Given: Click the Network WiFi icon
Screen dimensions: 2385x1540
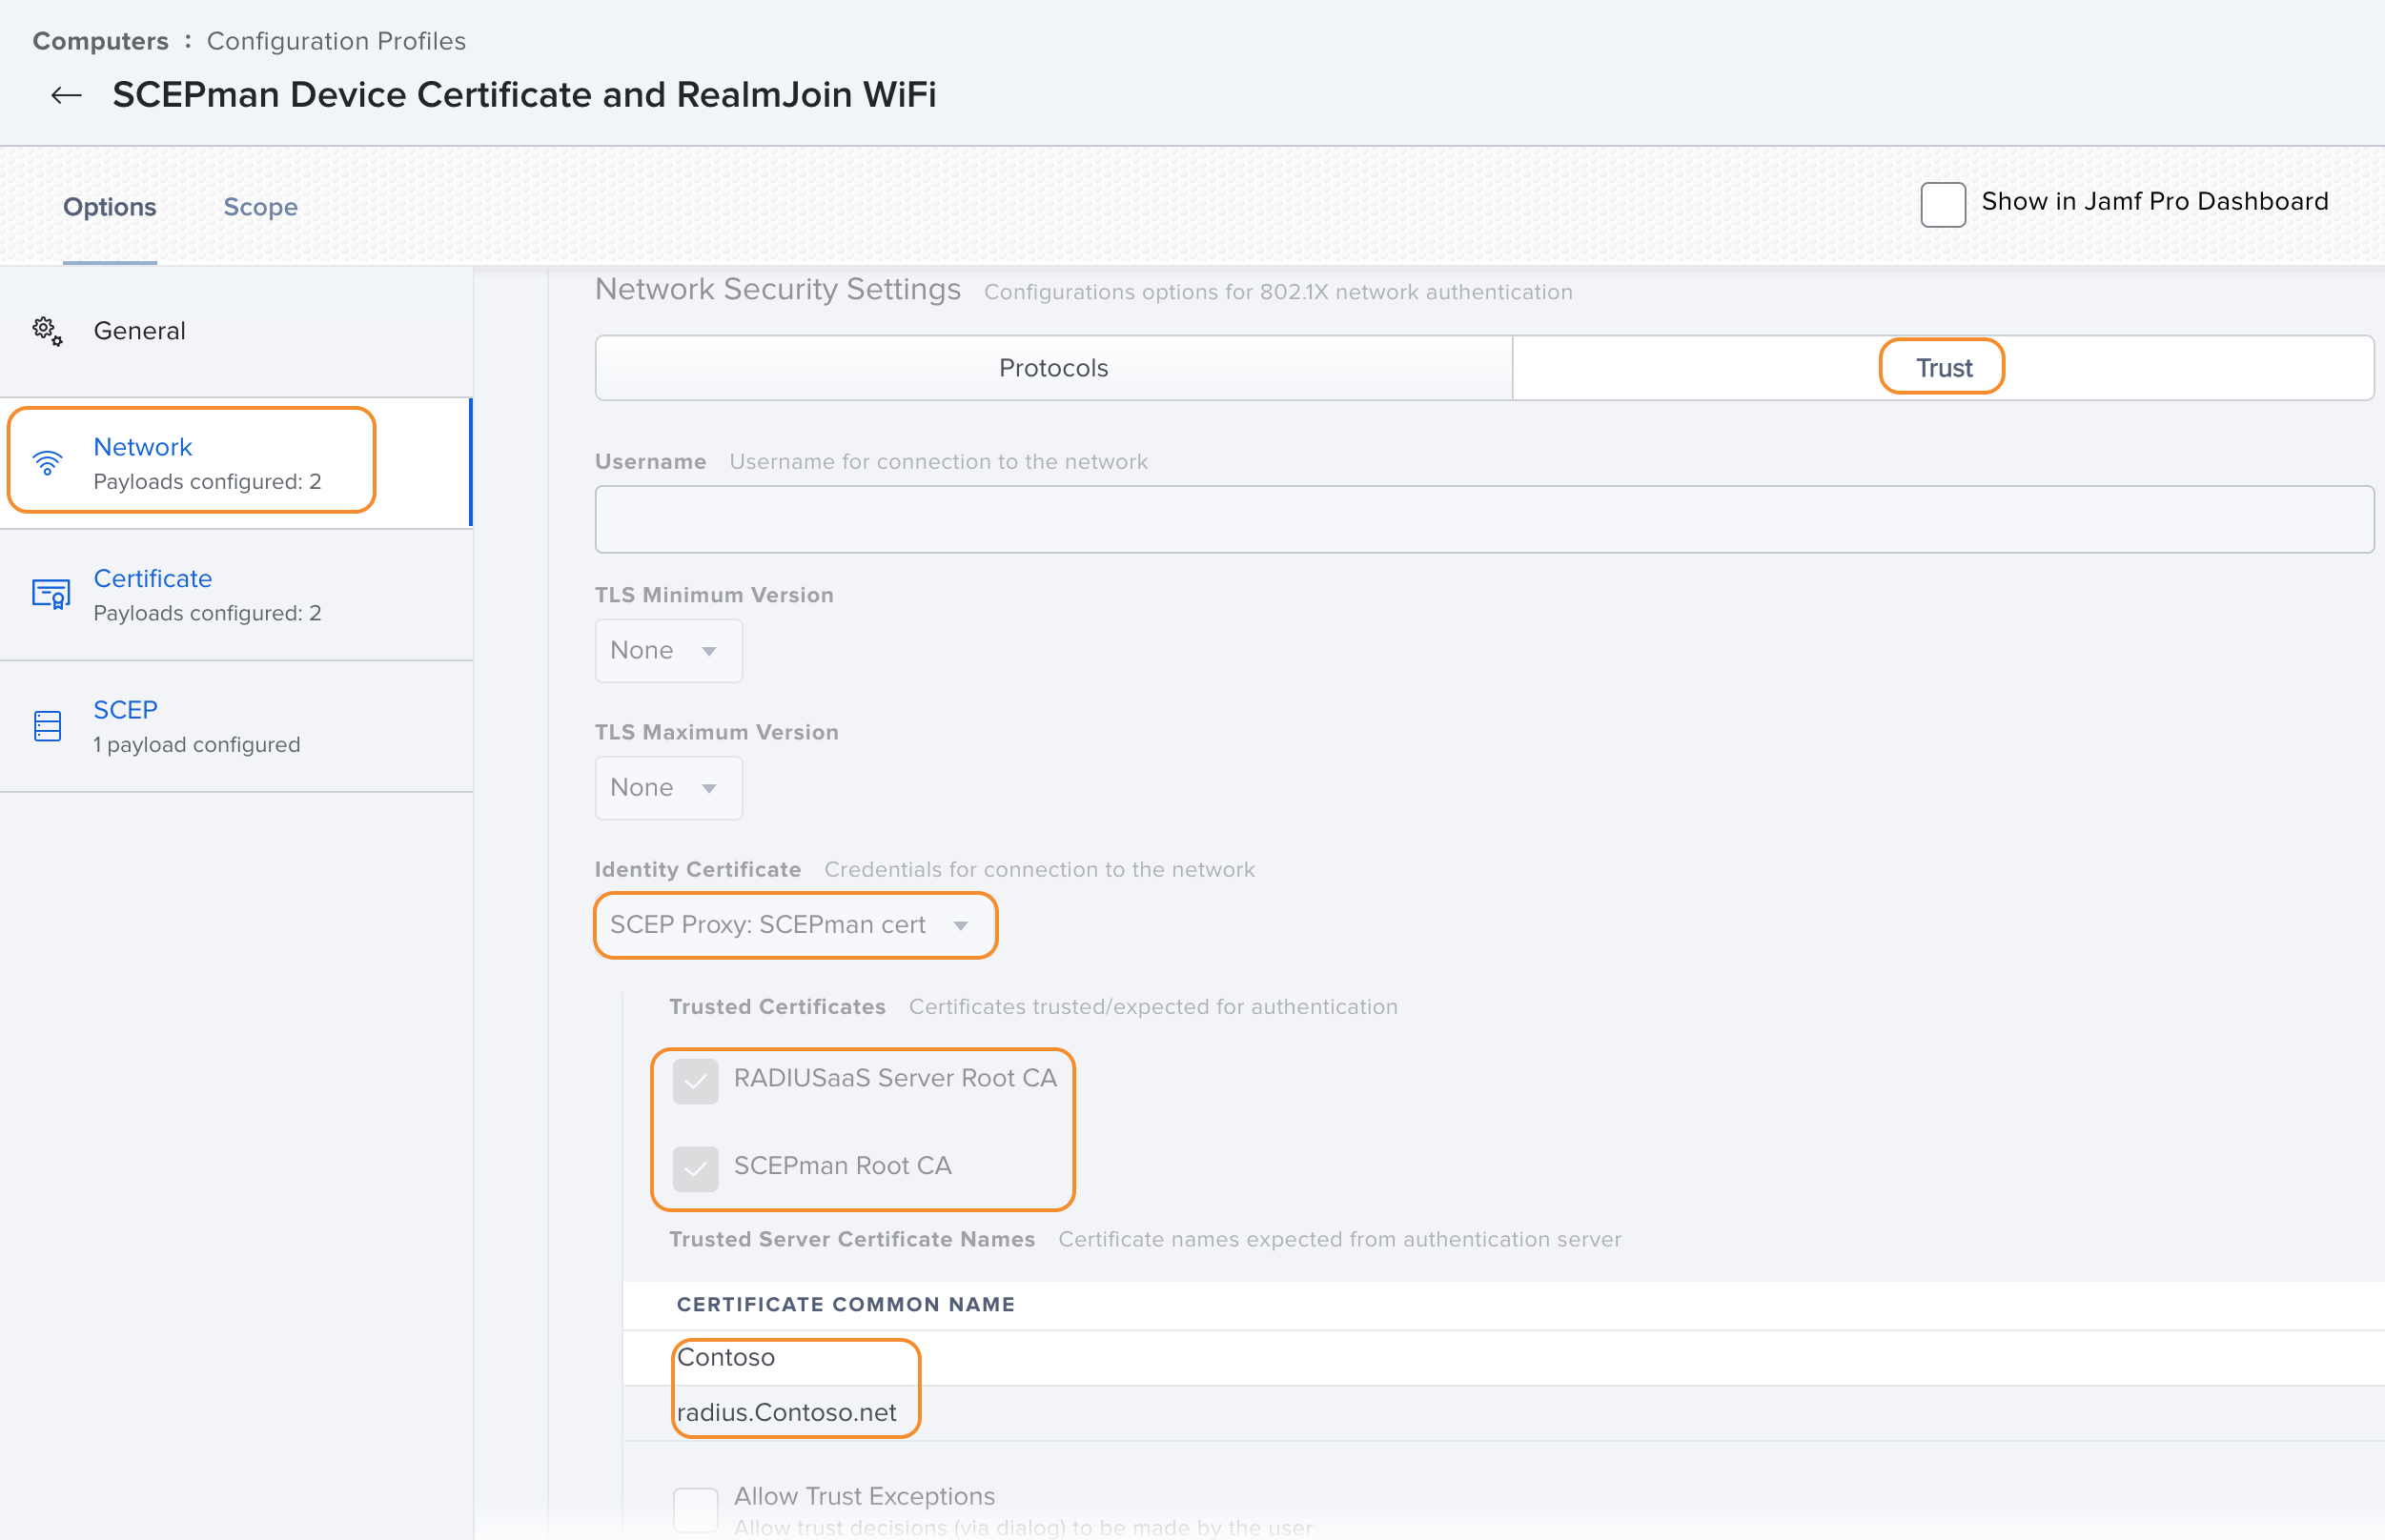Looking at the screenshot, I should click(47, 462).
